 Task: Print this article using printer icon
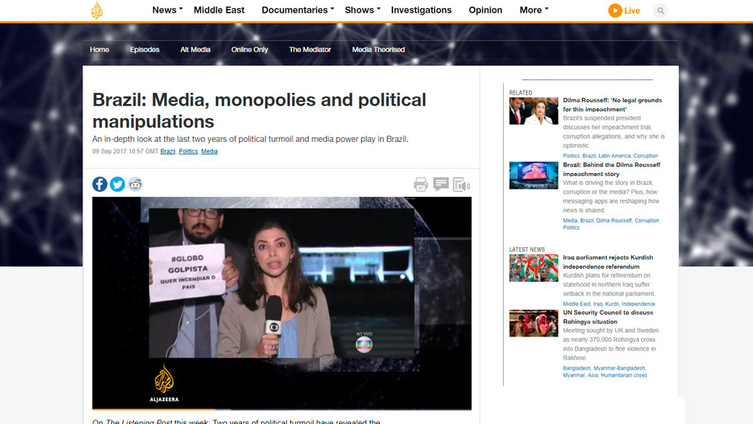pyautogui.click(x=421, y=184)
